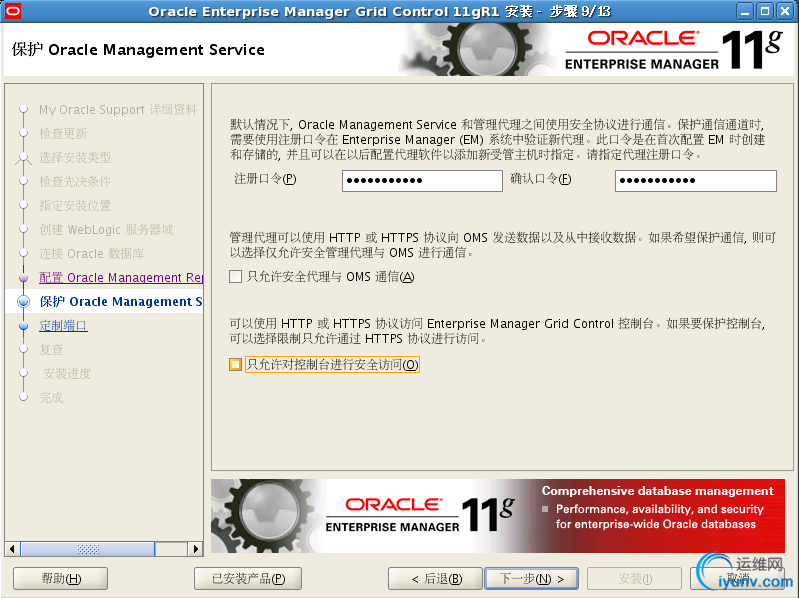Click the 检查先决条件 step text

click(75, 181)
